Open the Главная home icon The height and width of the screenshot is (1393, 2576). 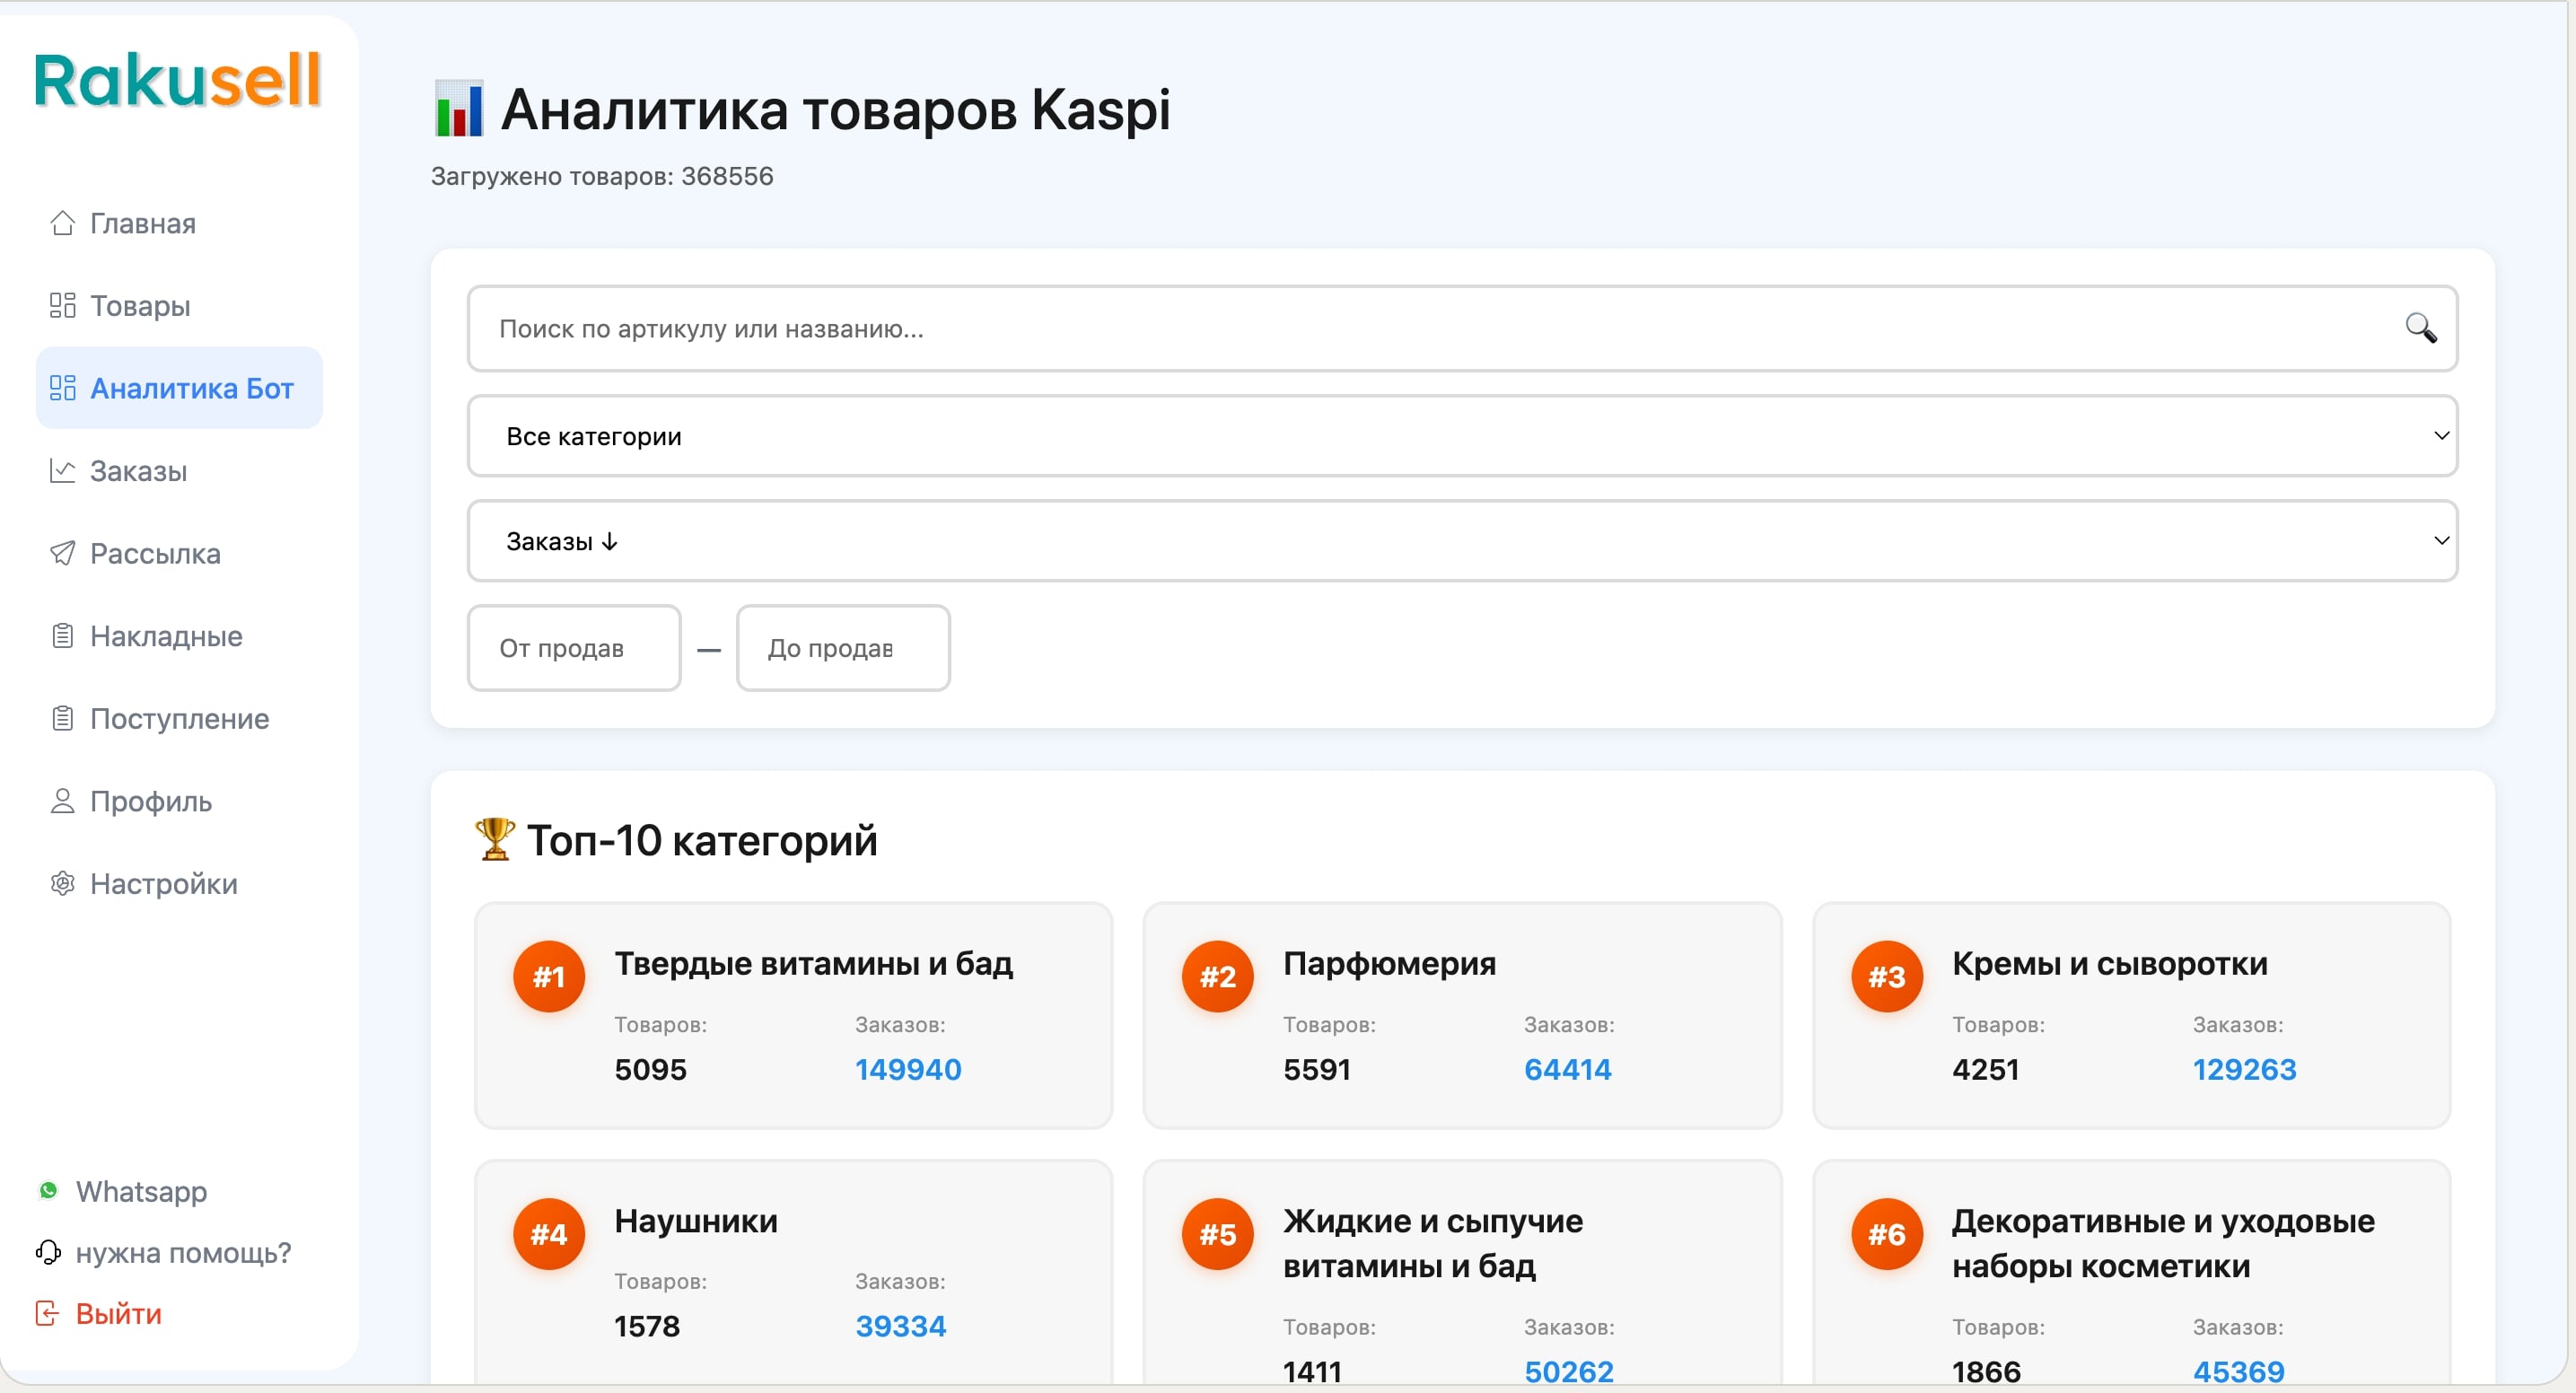(62, 222)
